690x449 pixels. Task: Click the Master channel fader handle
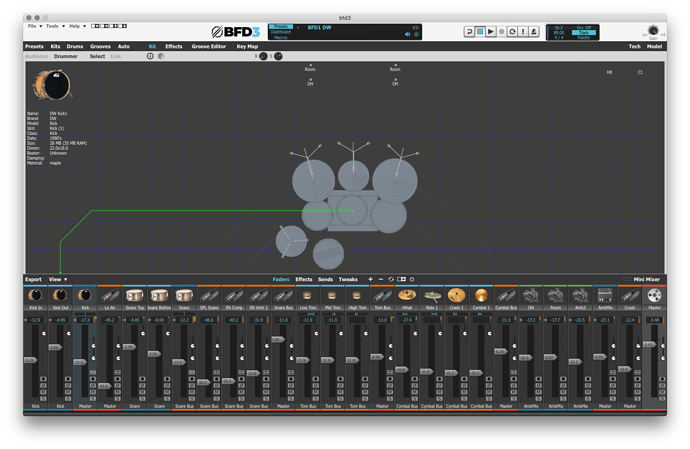(x=650, y=344)
